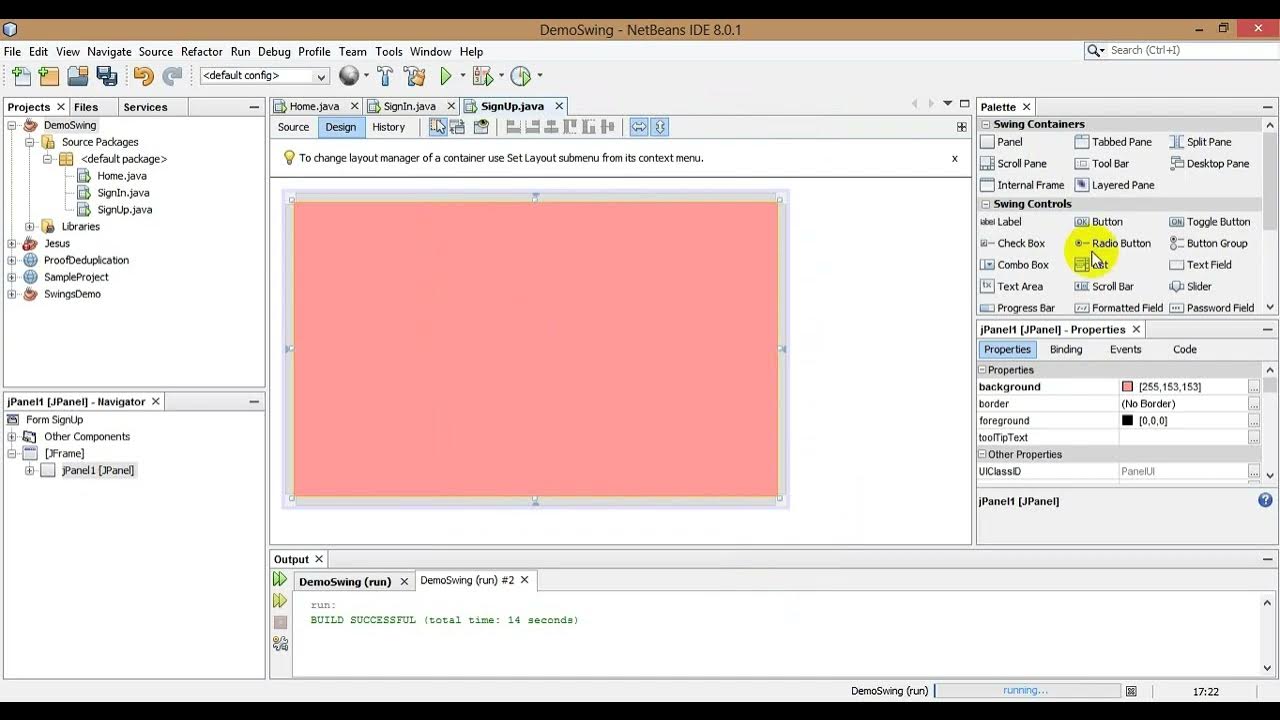Open dropdown arrow next to Profile icon
This screenshot has width=1280, height=720.
[540, 76]
